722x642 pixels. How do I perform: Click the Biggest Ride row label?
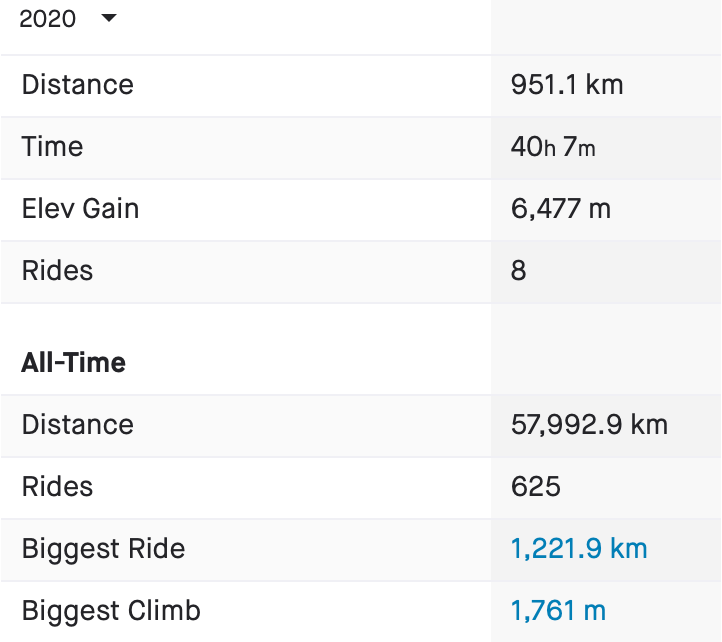(103, 549)
